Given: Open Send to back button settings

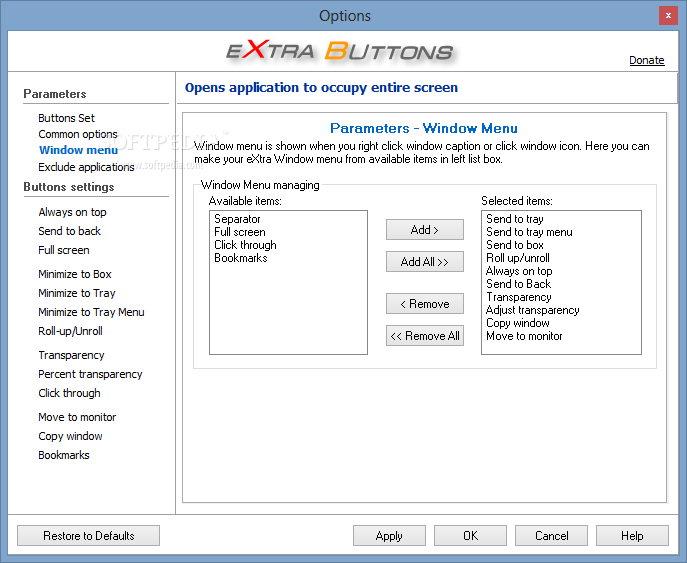Looking at the screenshot, I should [69, 231].
